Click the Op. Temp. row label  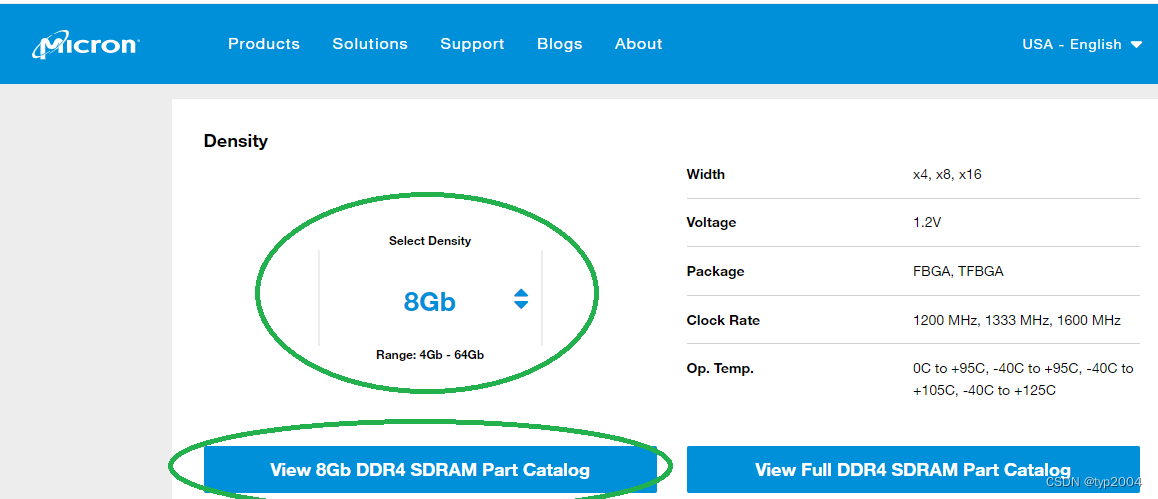(x=720, y=368)
